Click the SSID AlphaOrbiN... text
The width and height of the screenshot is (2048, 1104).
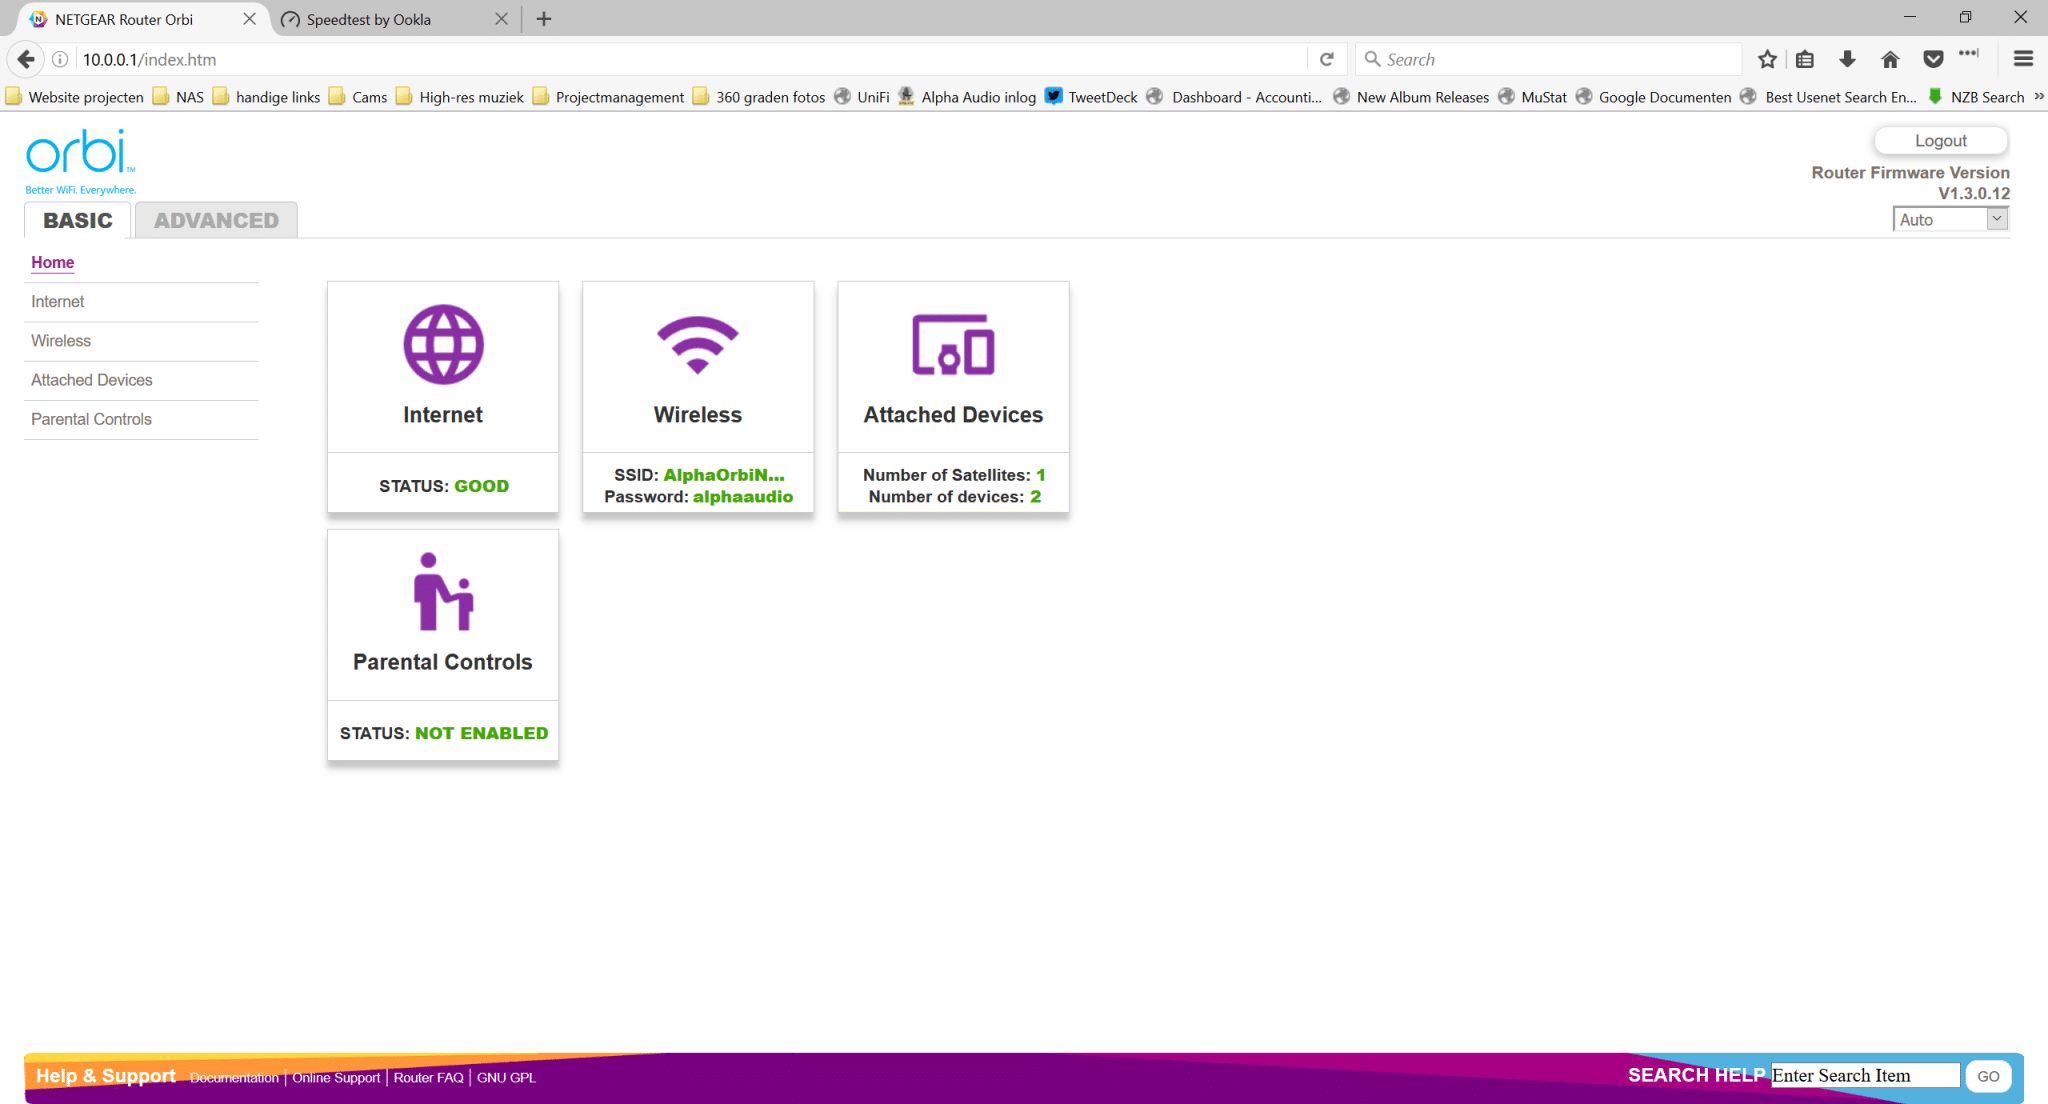coord(699,475)
